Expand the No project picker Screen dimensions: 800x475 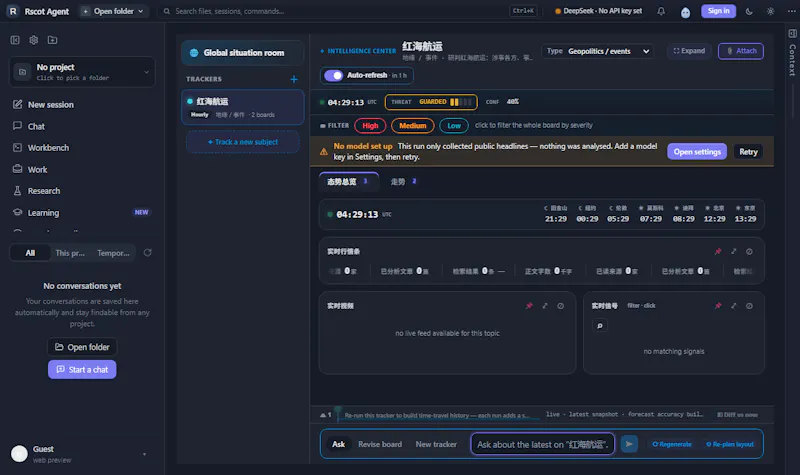(x=82, y=72)
